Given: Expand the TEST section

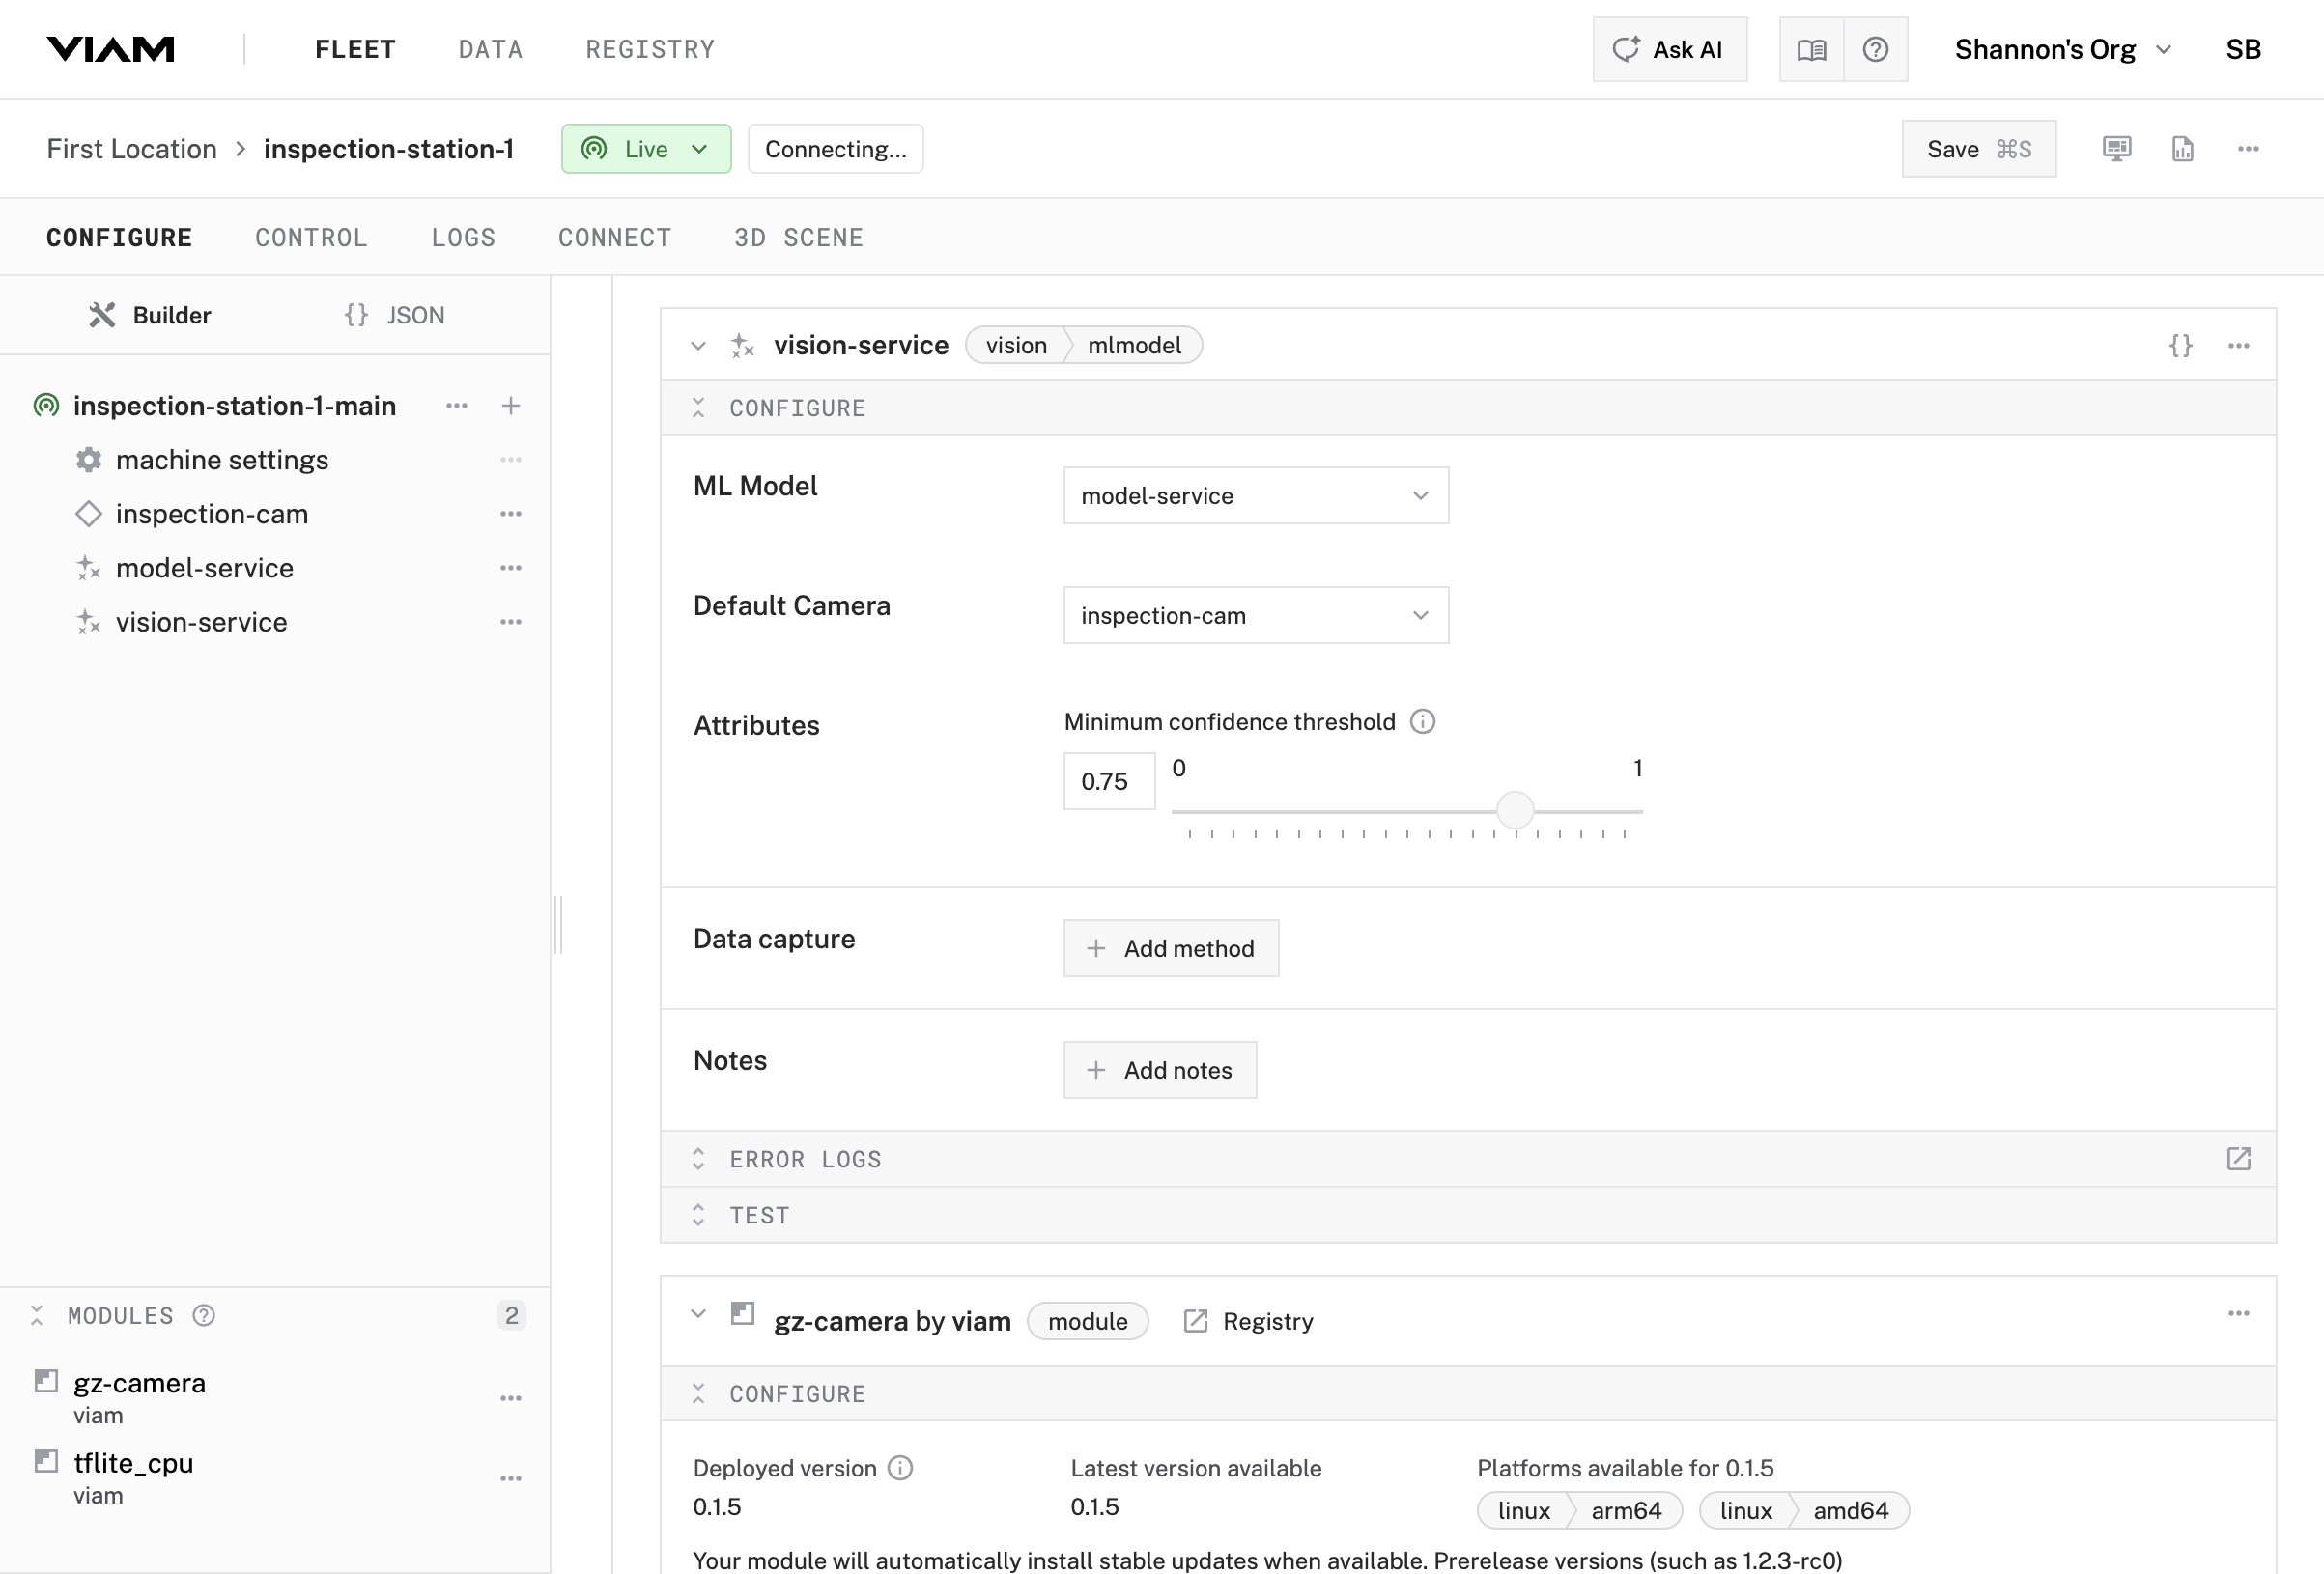Looking at the screenshot, I should click(x=759, y=1215).
